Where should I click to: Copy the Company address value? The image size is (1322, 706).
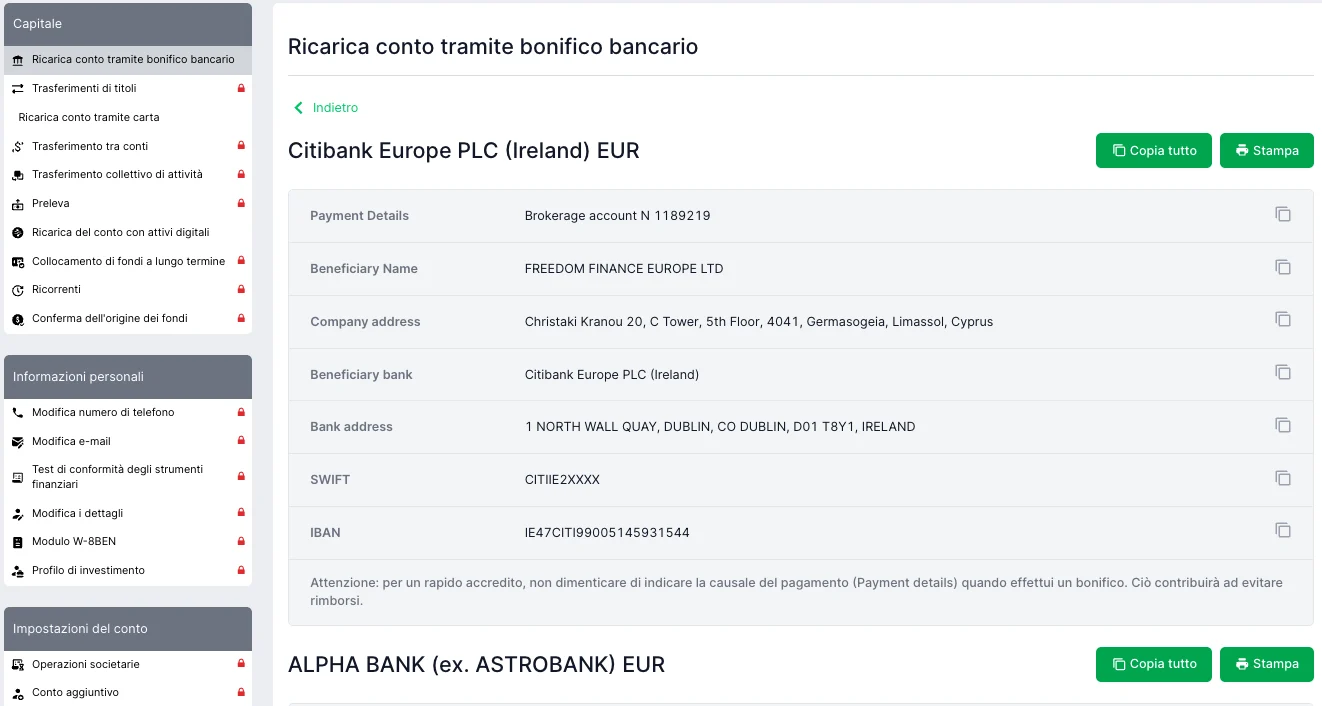point(1283,320)
